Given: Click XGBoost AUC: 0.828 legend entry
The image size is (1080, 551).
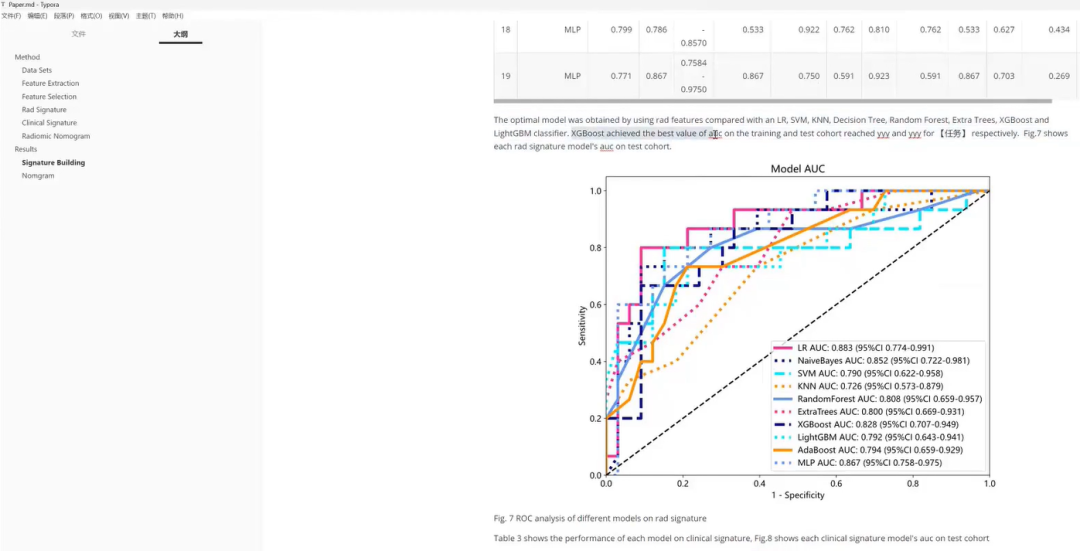Looking at the screenshot, I should (867, 424).
